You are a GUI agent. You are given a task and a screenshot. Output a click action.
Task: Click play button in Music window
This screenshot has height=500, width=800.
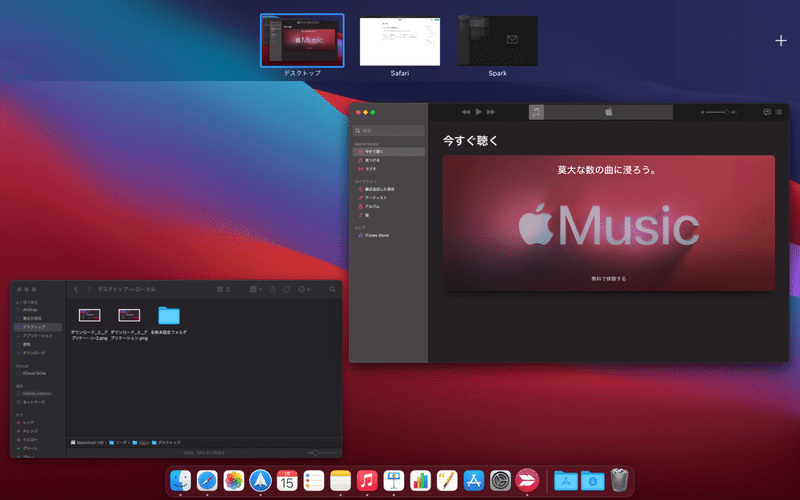pos(479,112)
